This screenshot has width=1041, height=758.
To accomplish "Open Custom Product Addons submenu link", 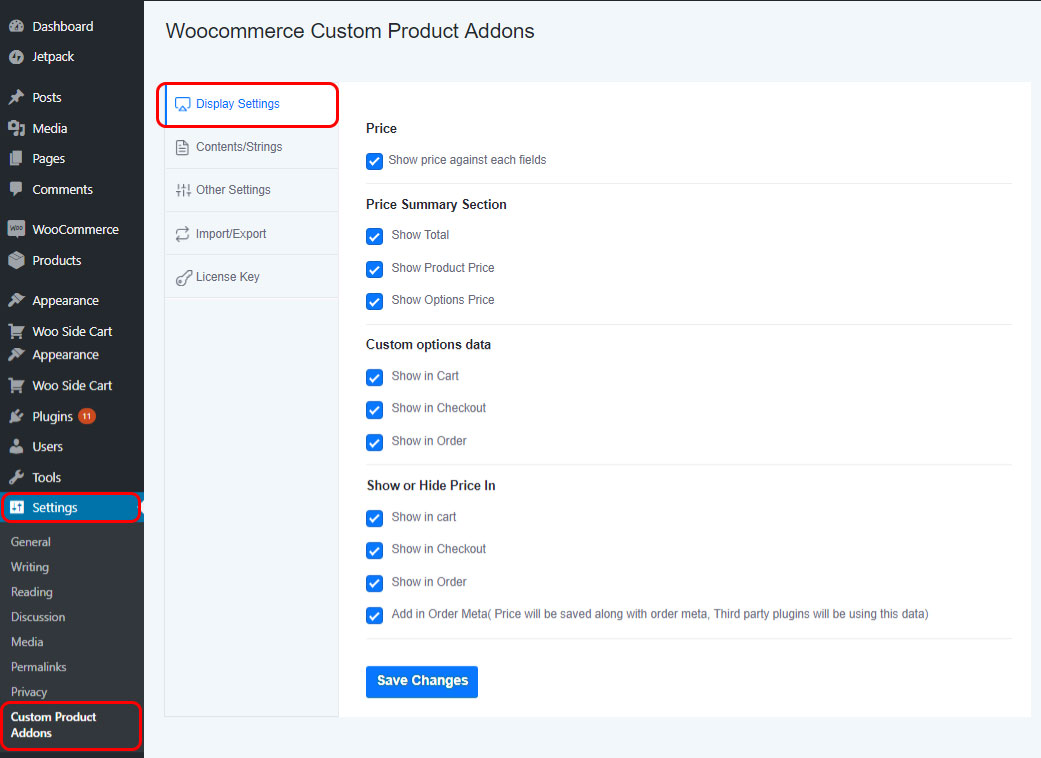I will click(x=53, y=725).
